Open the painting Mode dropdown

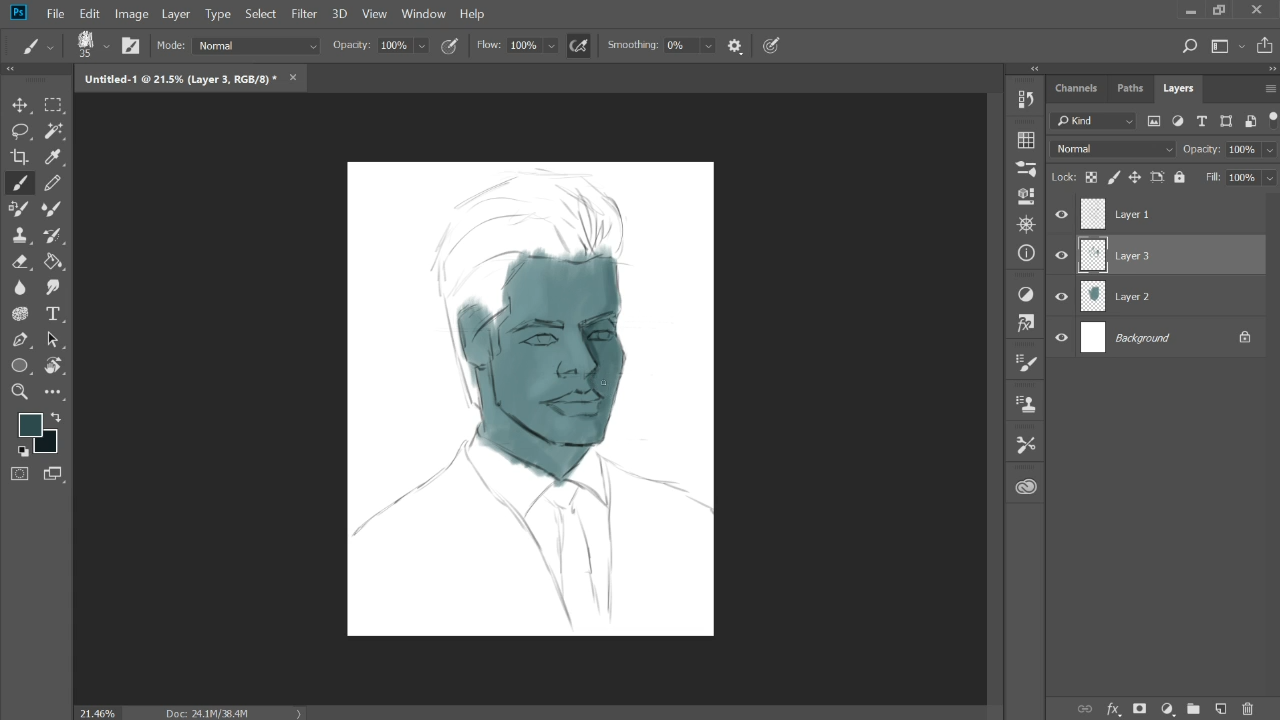258,46
